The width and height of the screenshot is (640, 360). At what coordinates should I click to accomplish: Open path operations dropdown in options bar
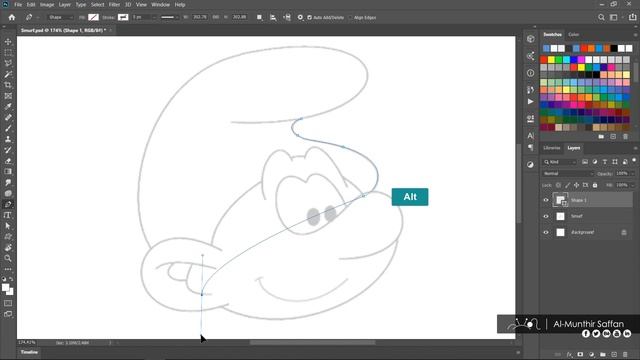pyautogui.click(x=260, y=17)
